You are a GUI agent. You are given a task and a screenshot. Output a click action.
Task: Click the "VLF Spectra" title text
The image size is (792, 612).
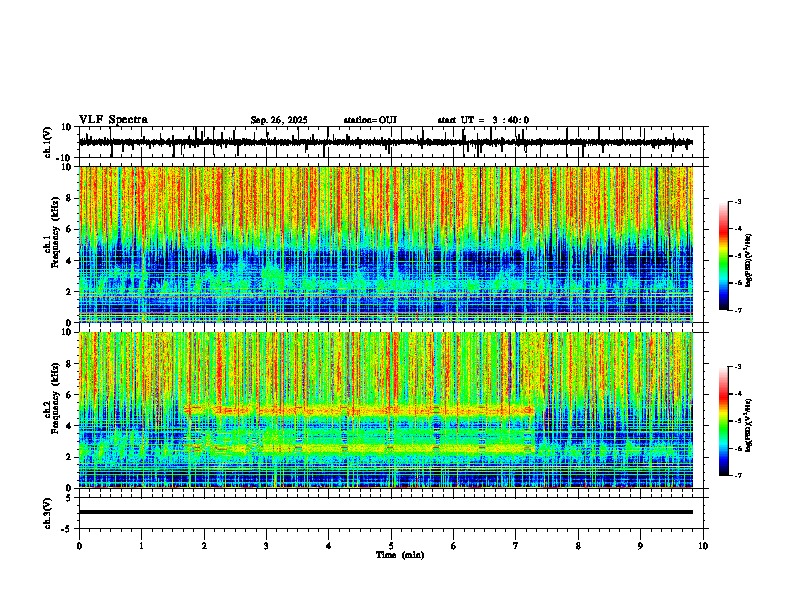(x=113, y=120)
